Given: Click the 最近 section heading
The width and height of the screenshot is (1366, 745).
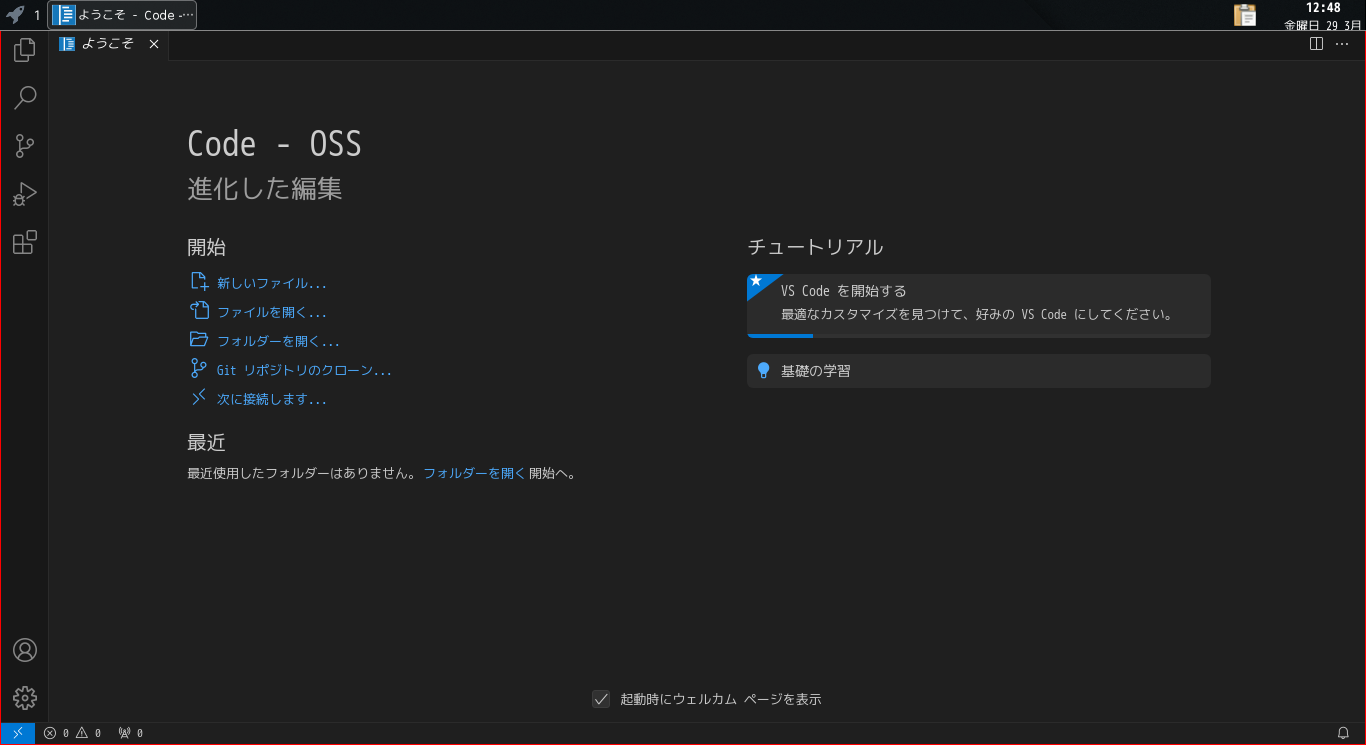Looking at the screenshot, I should tap(206, 442).
